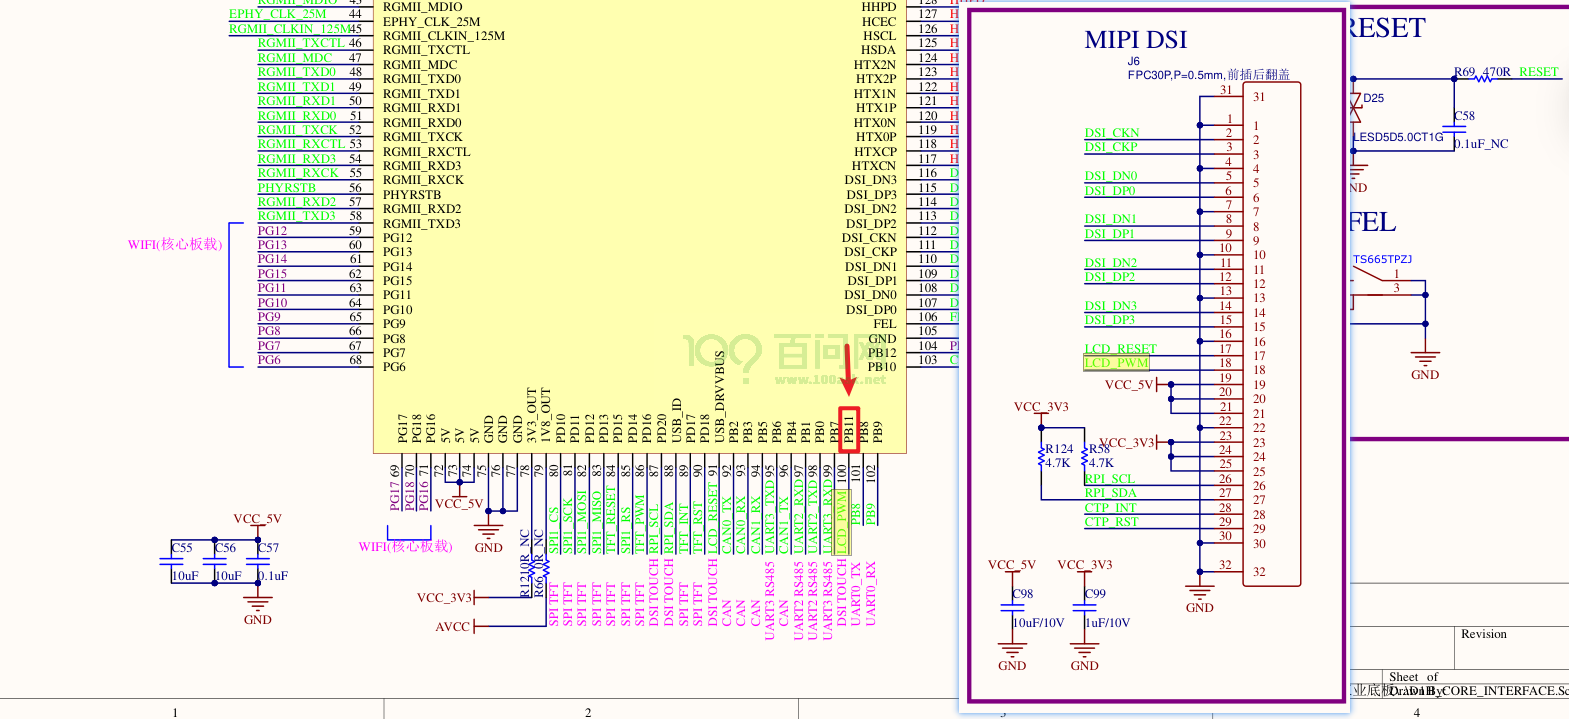The image size is (1569, 719).
Task: Click capacitor C55 10uF symbol
Action: (172, 562)
